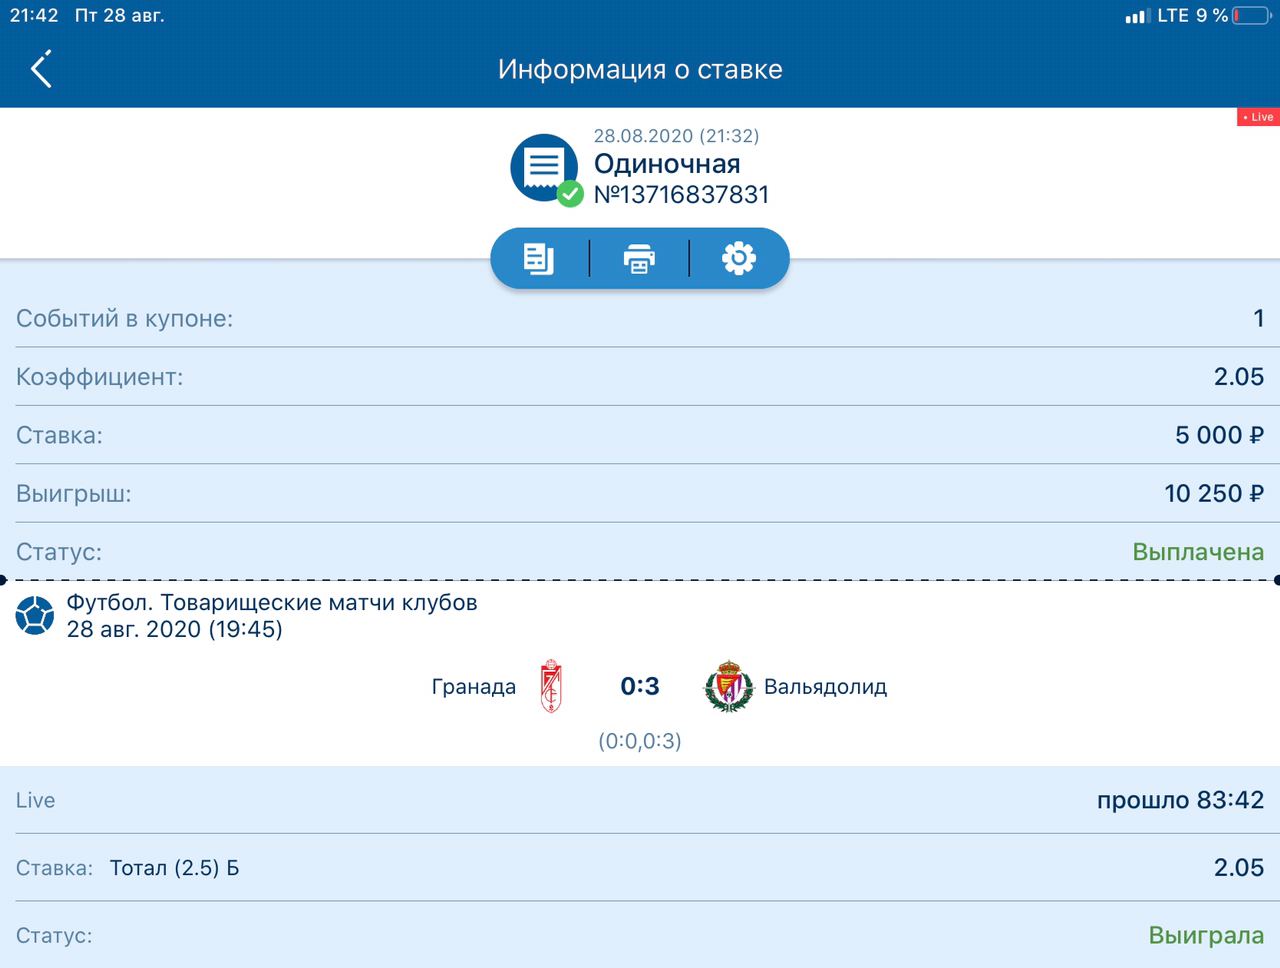Tap the 'Выигрыш:' label

[74, 494]
